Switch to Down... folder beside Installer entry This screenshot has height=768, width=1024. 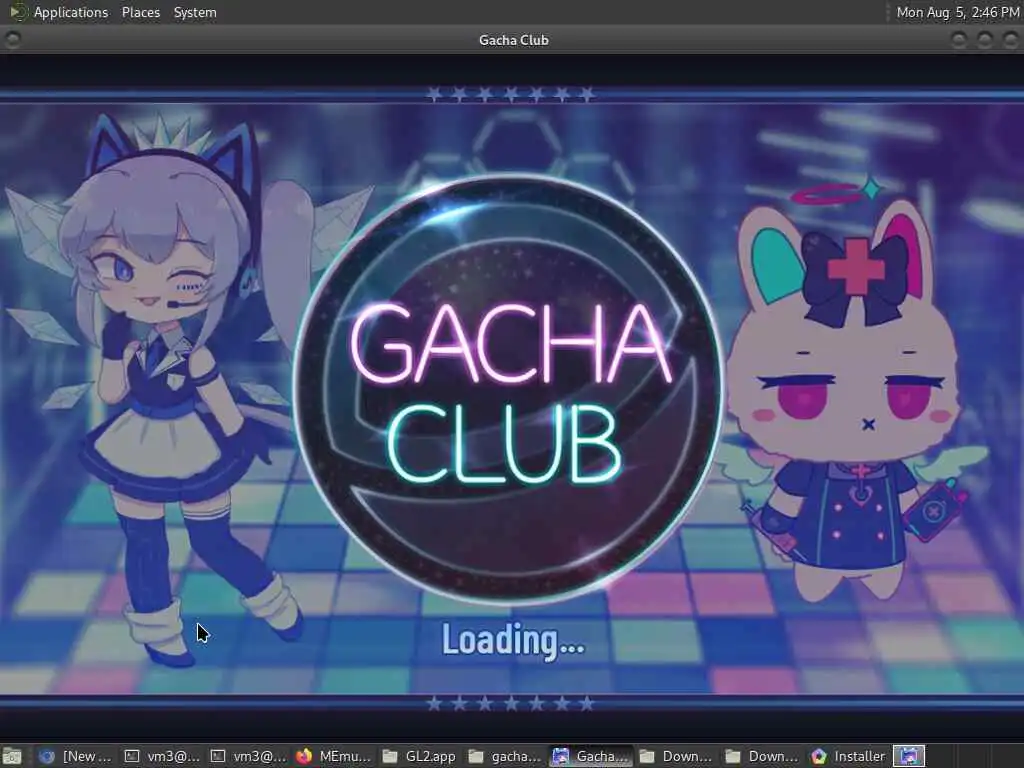coord(763,756)
